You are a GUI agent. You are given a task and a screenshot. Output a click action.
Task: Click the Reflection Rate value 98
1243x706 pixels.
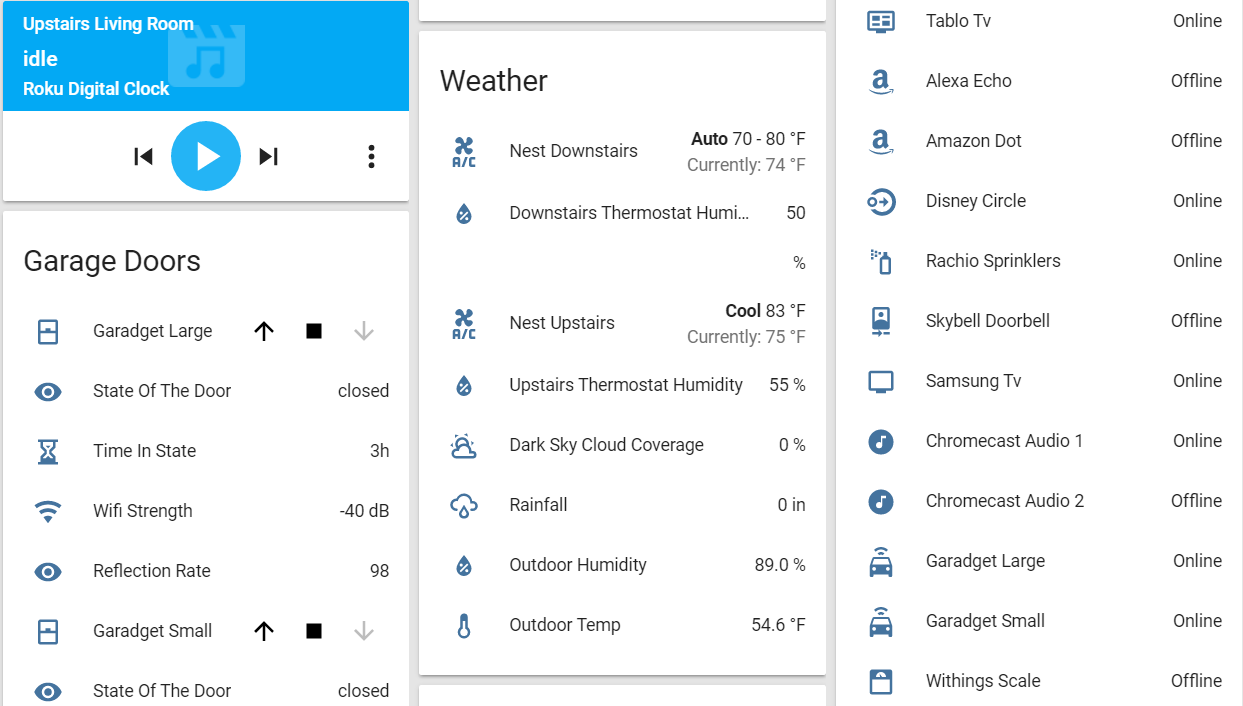380,571
